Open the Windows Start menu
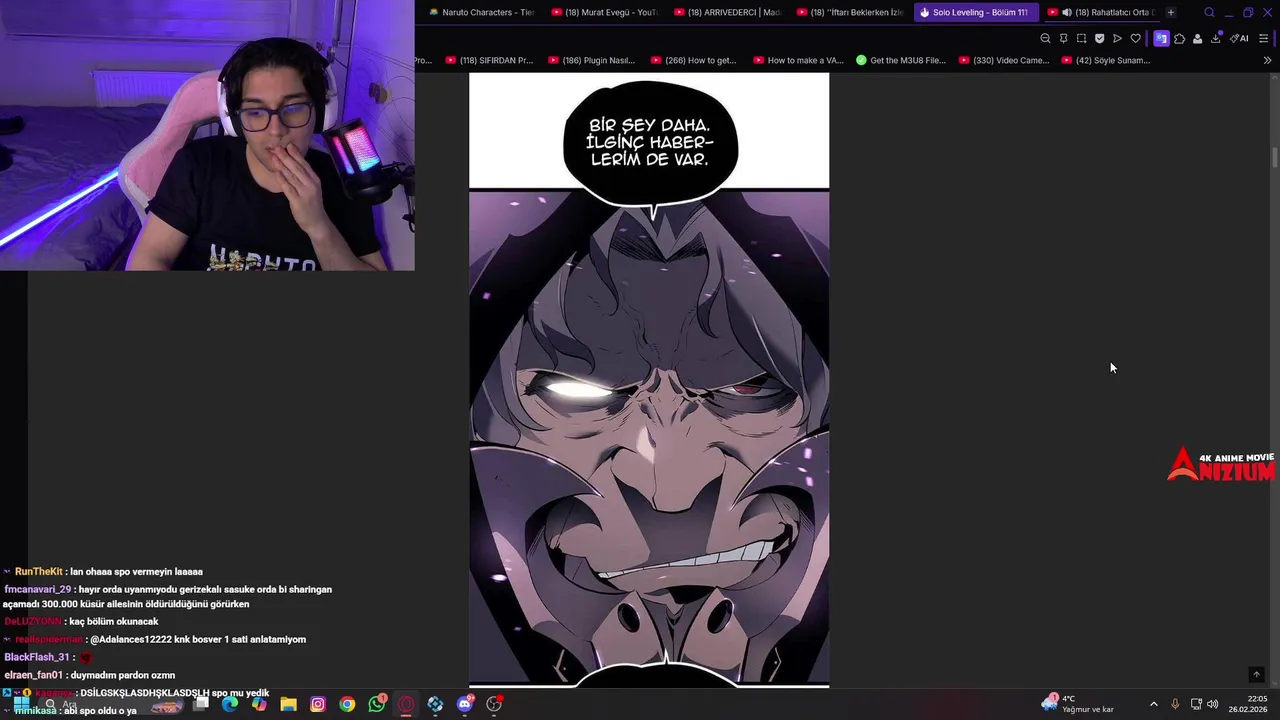The image size is (1280, 720). click(21, 704)
